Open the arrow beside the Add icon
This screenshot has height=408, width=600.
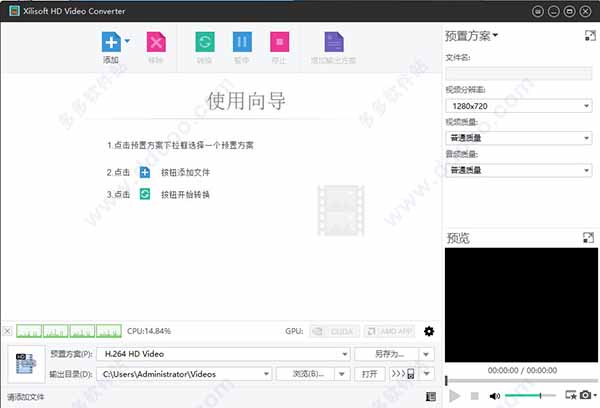click(x=127, y=41)
